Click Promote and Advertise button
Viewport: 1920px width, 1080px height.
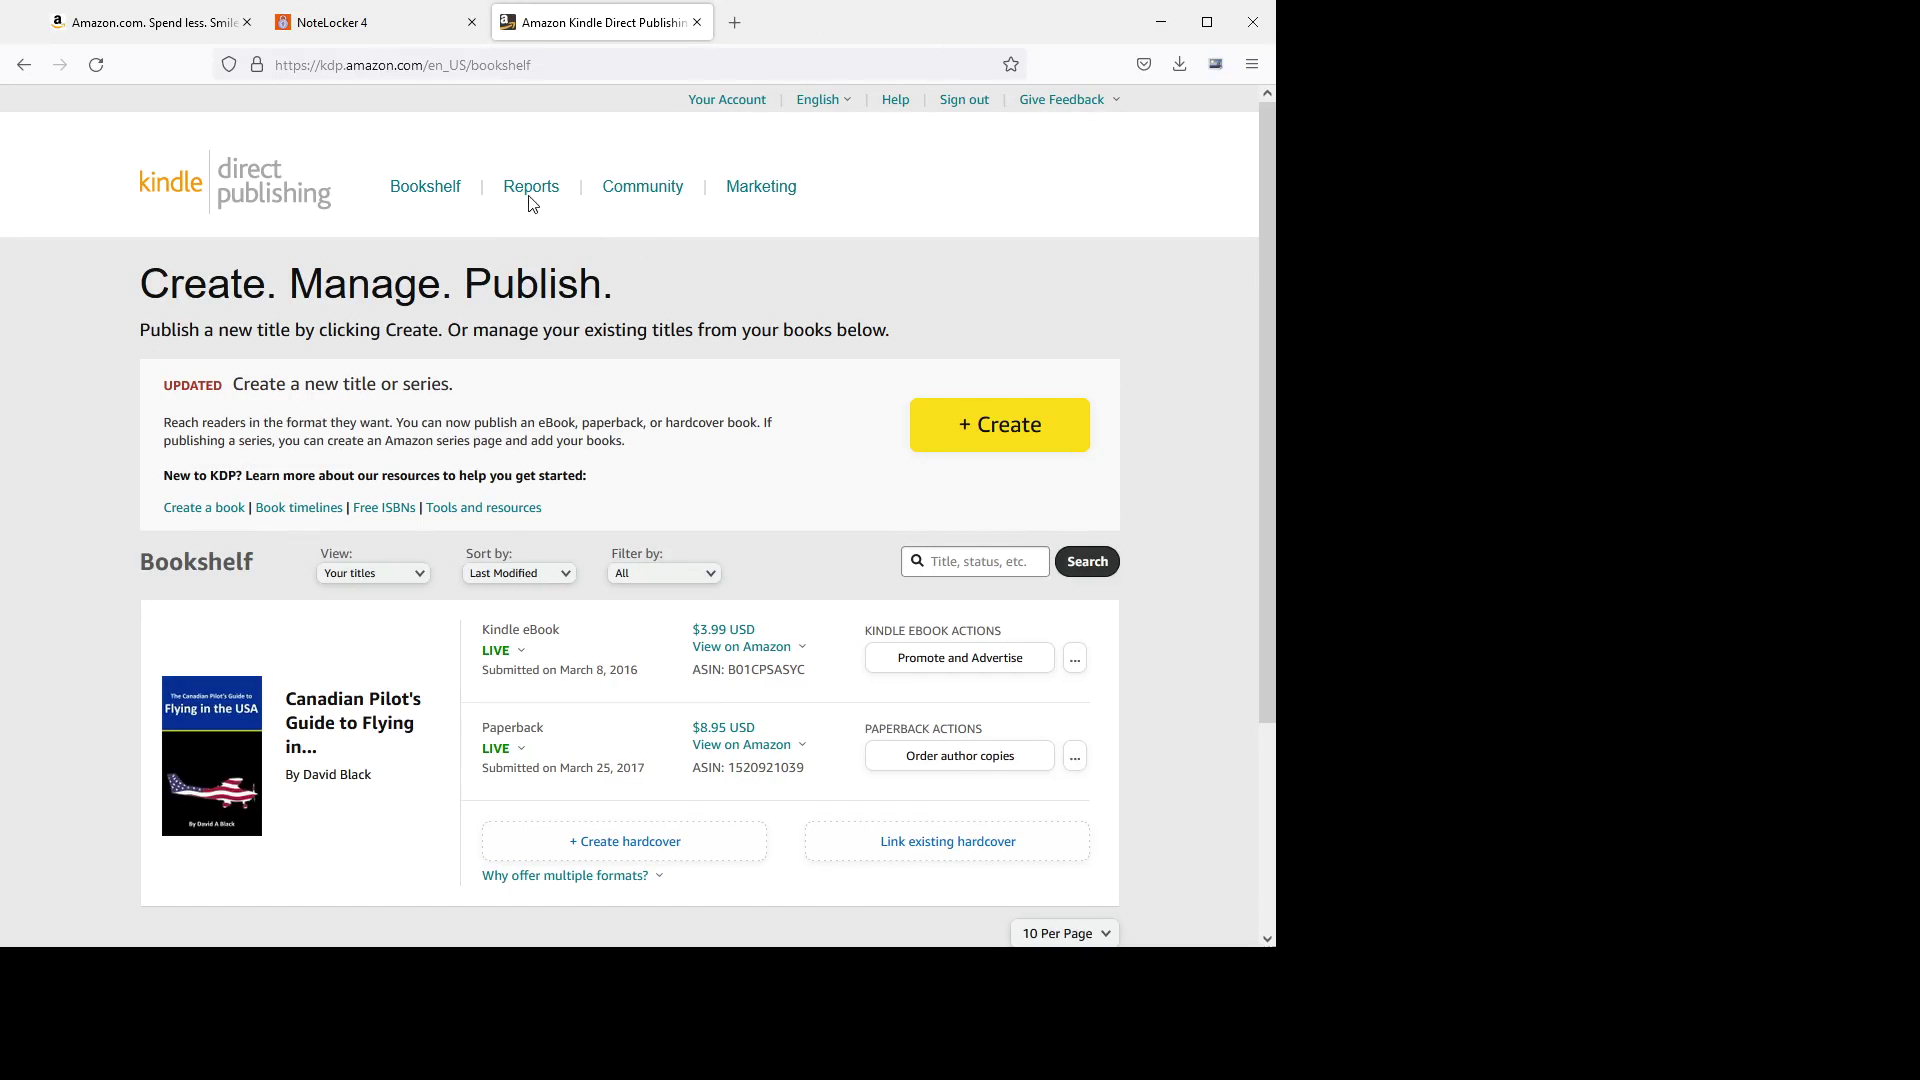960,658
